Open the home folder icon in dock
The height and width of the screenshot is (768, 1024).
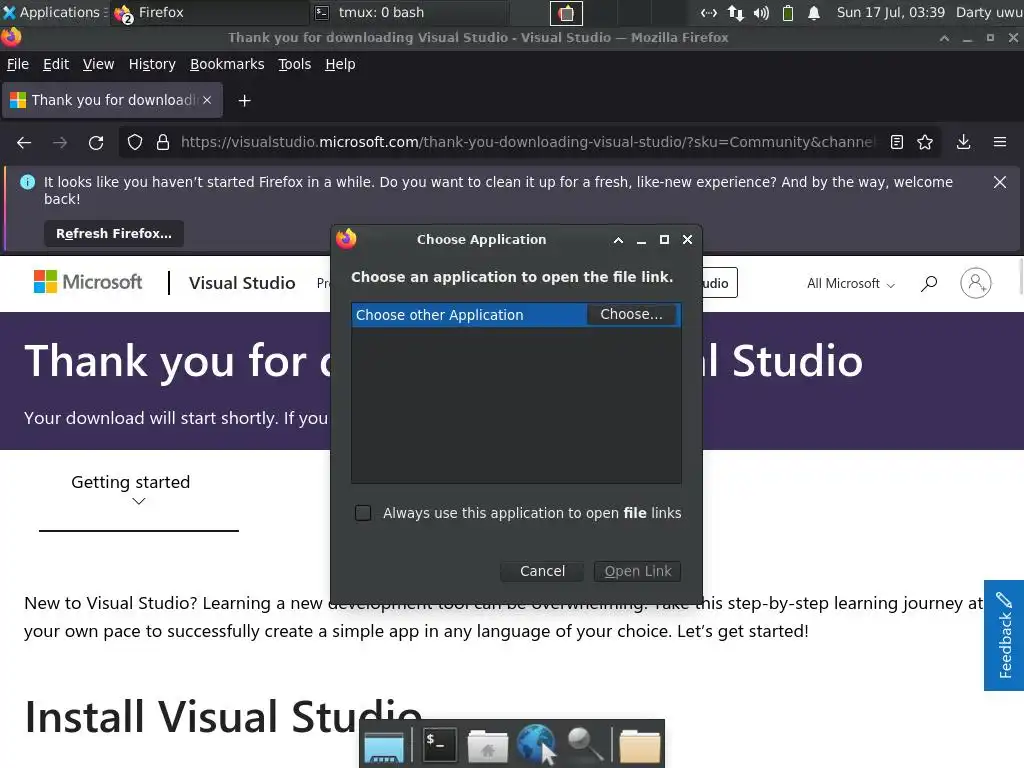[487, 746]
